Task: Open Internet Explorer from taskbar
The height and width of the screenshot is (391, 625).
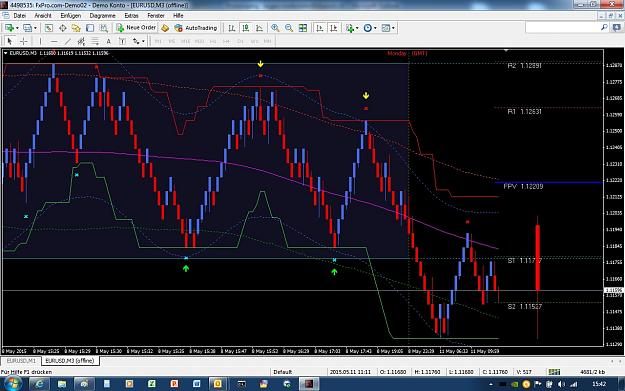Action: click(40, 384)
